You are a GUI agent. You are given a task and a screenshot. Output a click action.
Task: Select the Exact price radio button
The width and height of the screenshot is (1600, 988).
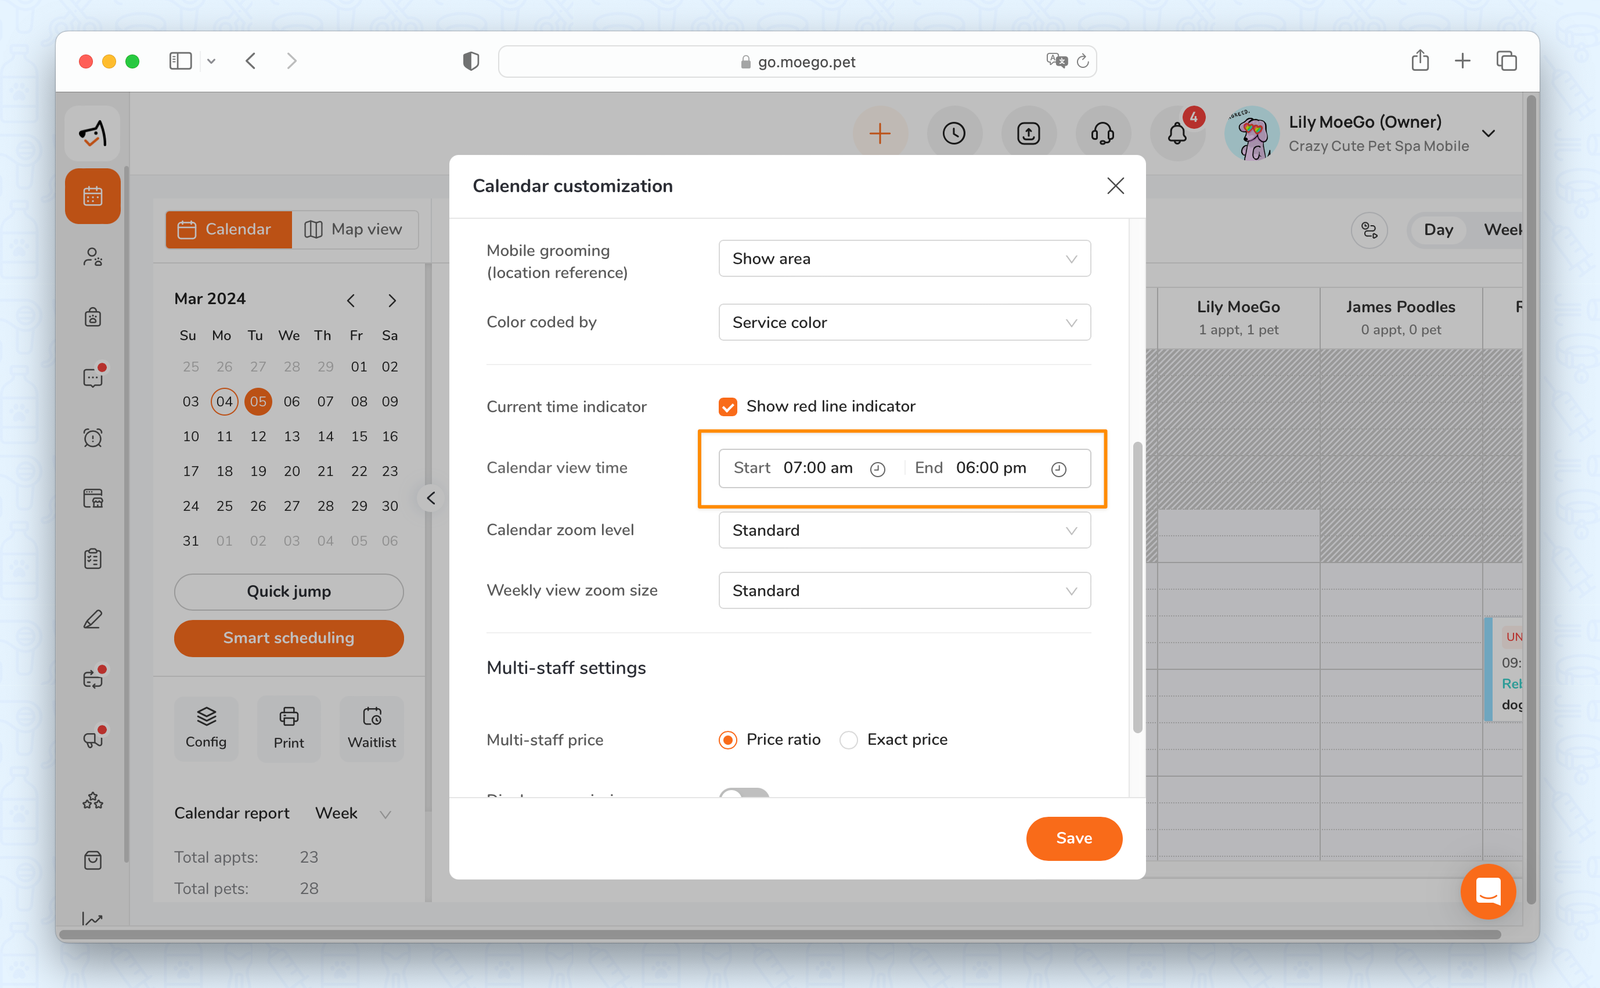tap(848, 739)
